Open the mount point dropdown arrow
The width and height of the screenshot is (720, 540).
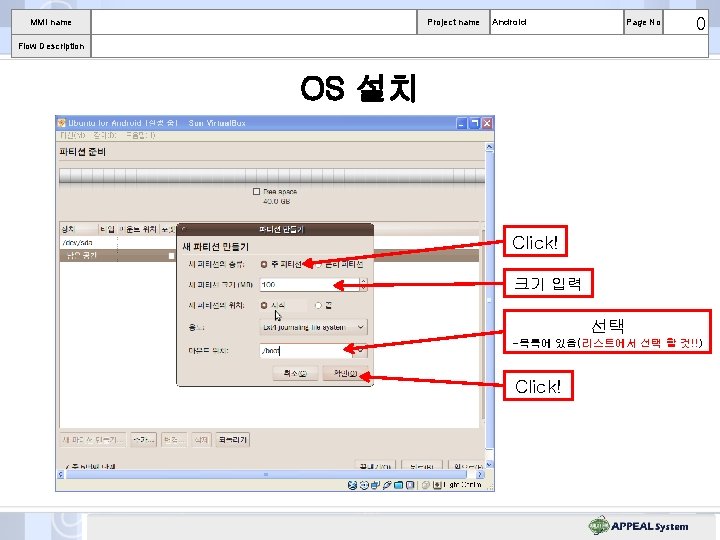pyautogui.click(x=360, y=351)
